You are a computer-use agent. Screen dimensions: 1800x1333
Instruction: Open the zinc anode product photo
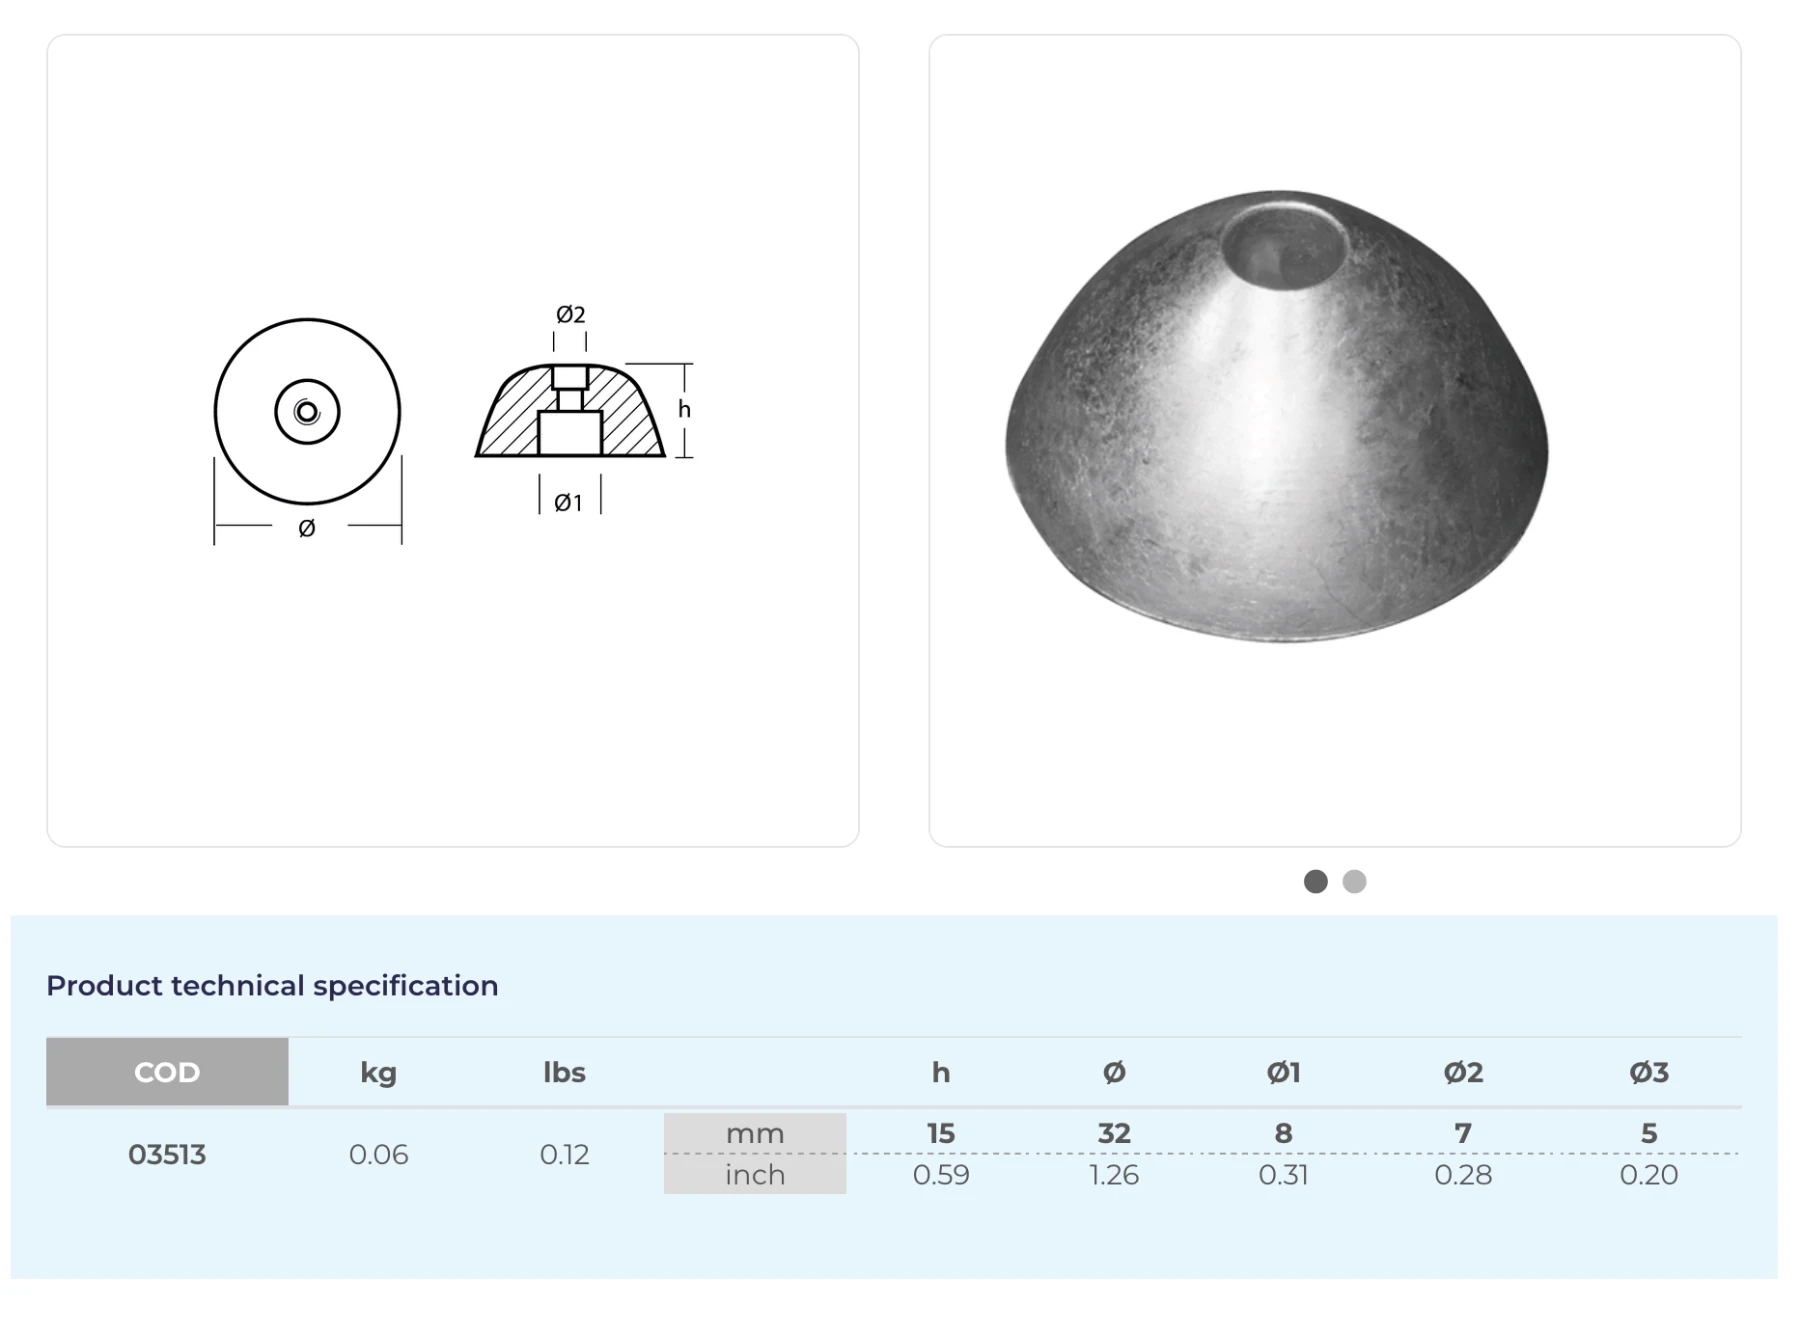click(x=1276, y=440)
